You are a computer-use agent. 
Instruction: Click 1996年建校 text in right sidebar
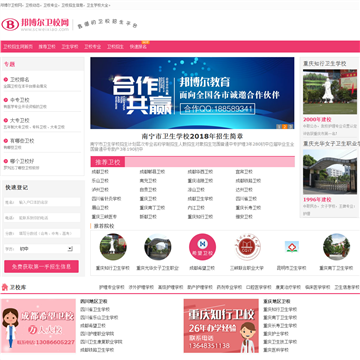(317, 200)
